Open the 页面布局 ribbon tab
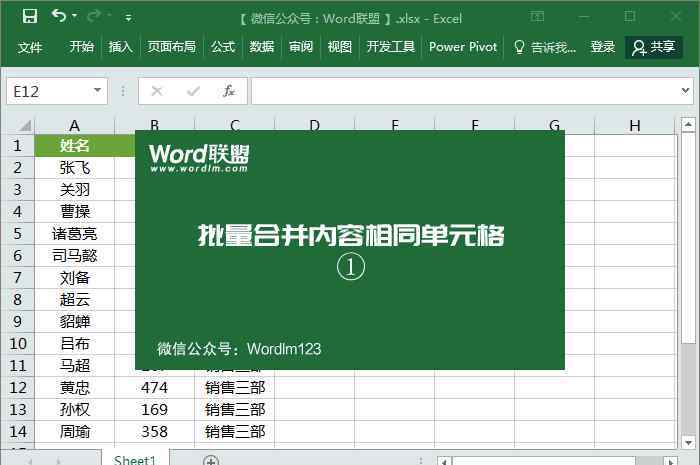 coord(171,46)
